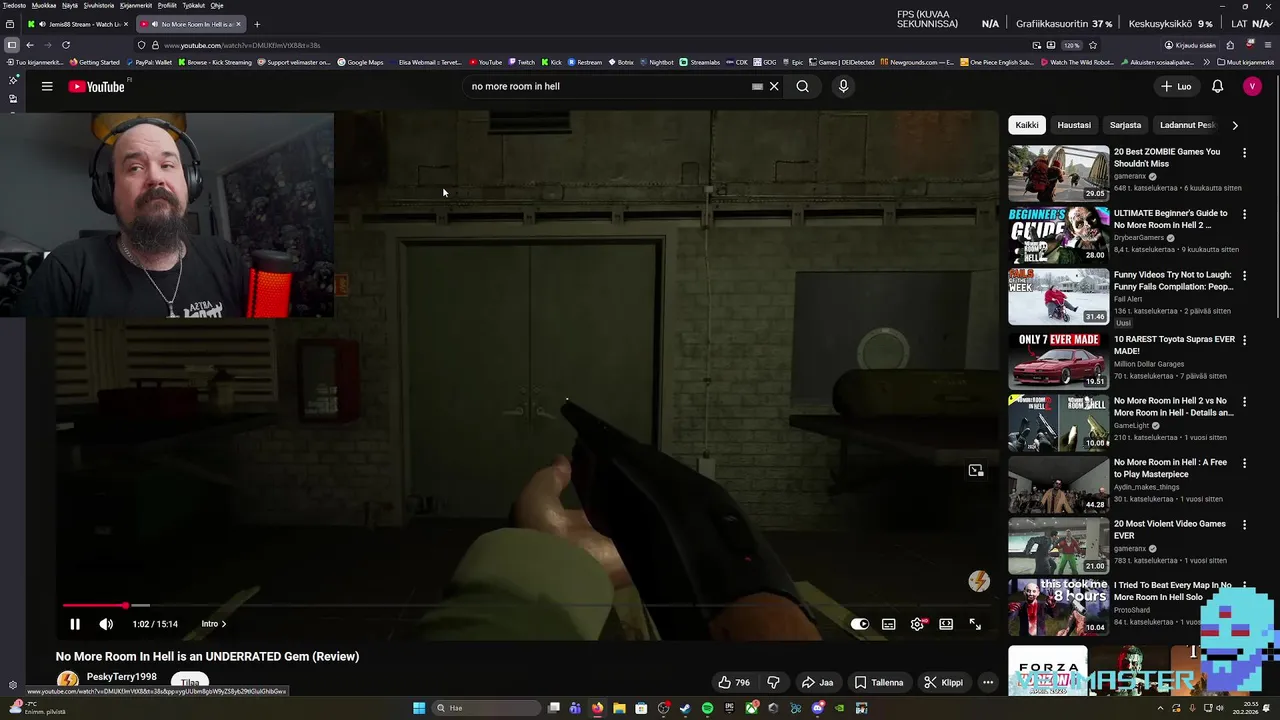The image size is (1280, 720).
Task: Select the Kaikki filter chip
Action: 1027,125
